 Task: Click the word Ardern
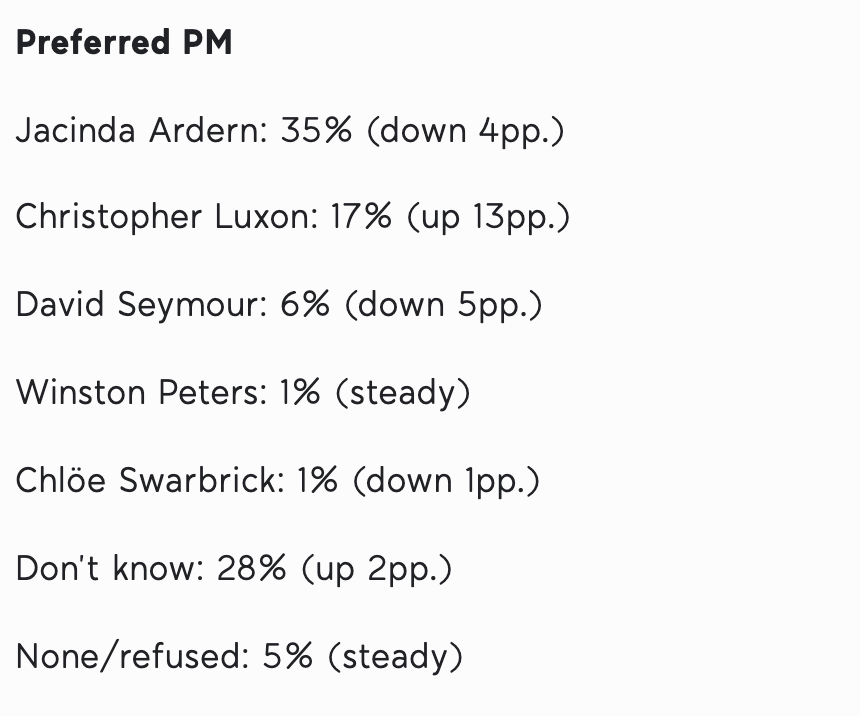(x=208, y=131)
